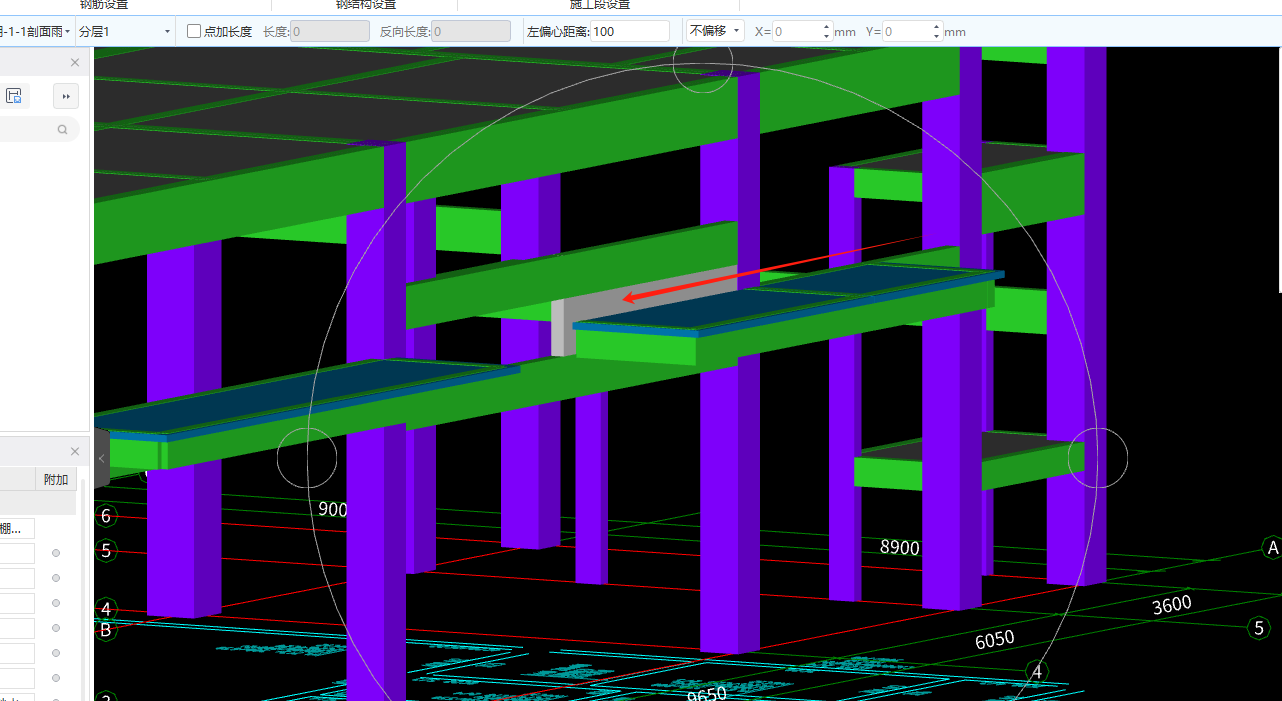Viewport: 1282px width, 701px height.
Task: Click the 附加 column header
Action: [x=56, y=479]
